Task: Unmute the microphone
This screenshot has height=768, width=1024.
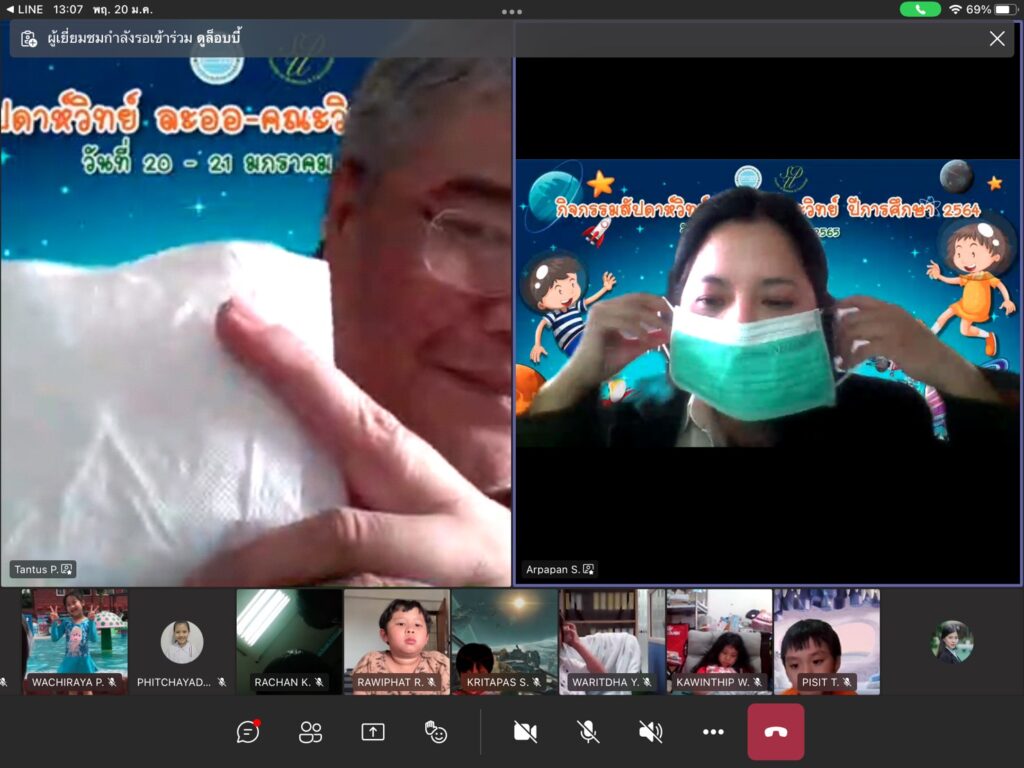Action: click(588, 732)
